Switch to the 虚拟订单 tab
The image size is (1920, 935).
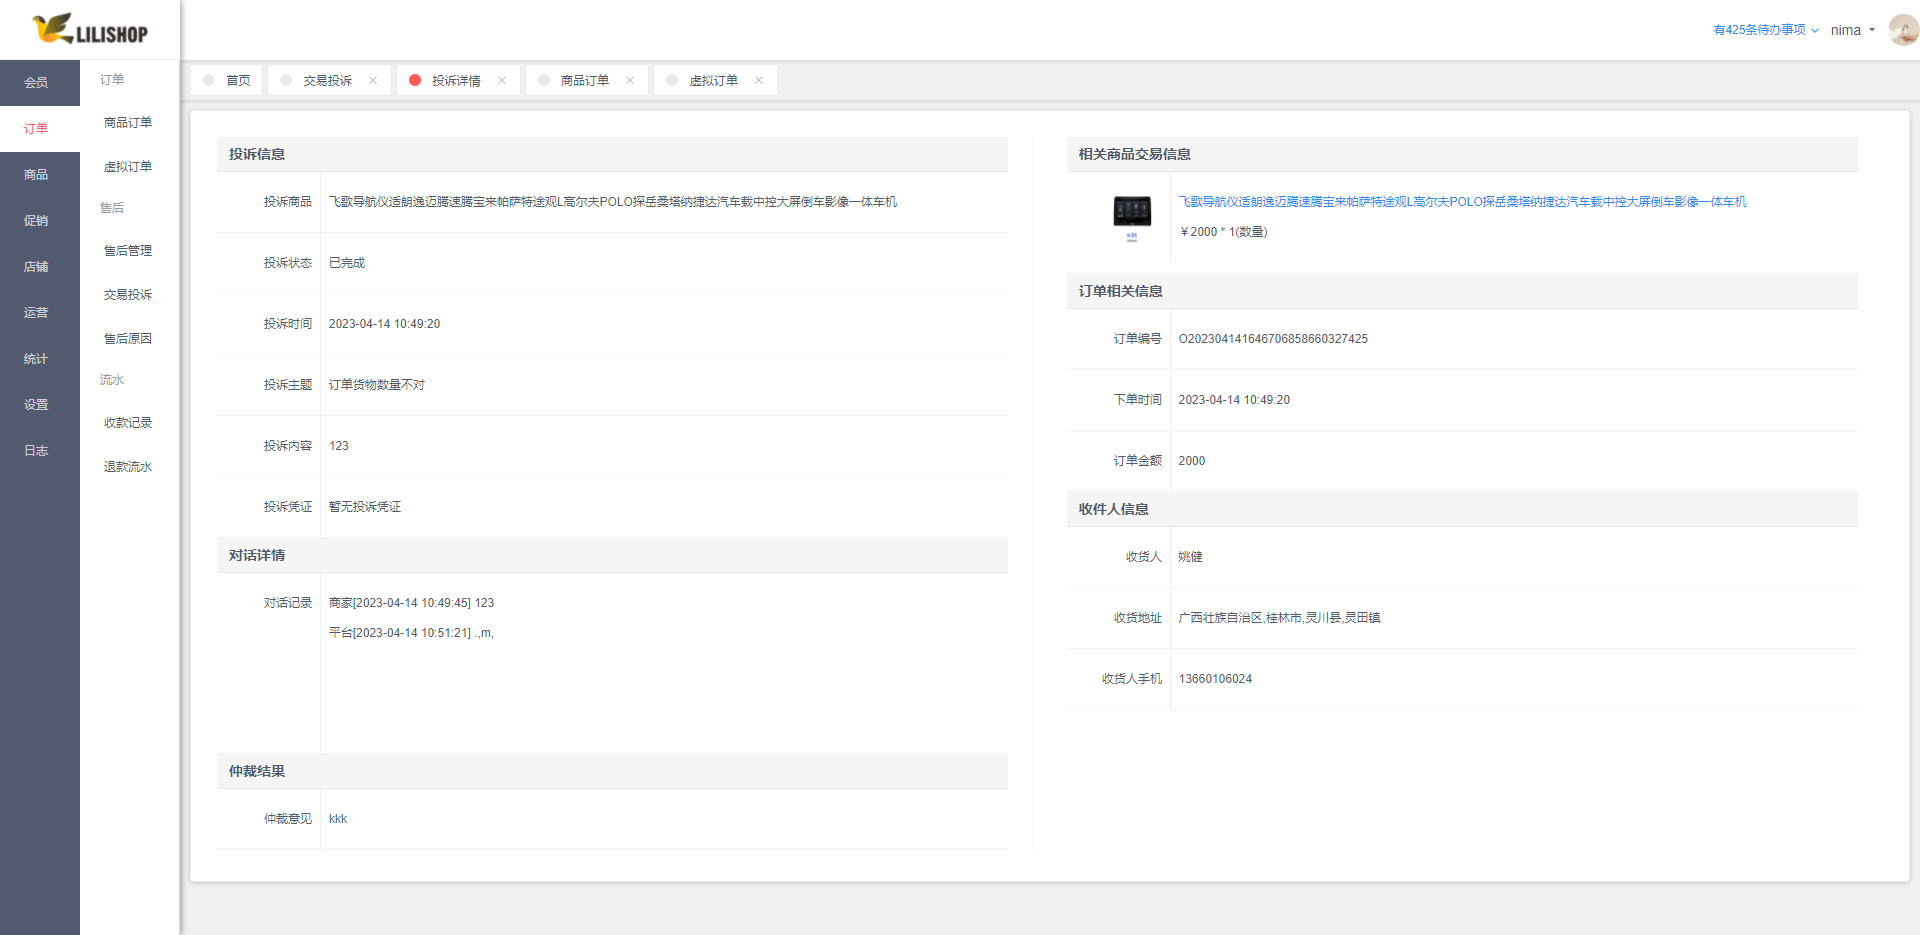click(x=713, y=80)
